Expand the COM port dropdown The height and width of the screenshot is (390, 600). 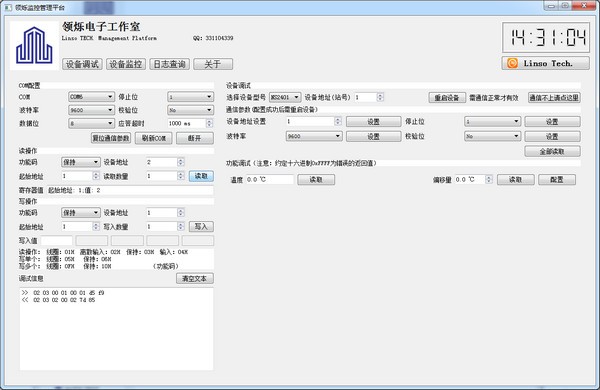[91, 97]
